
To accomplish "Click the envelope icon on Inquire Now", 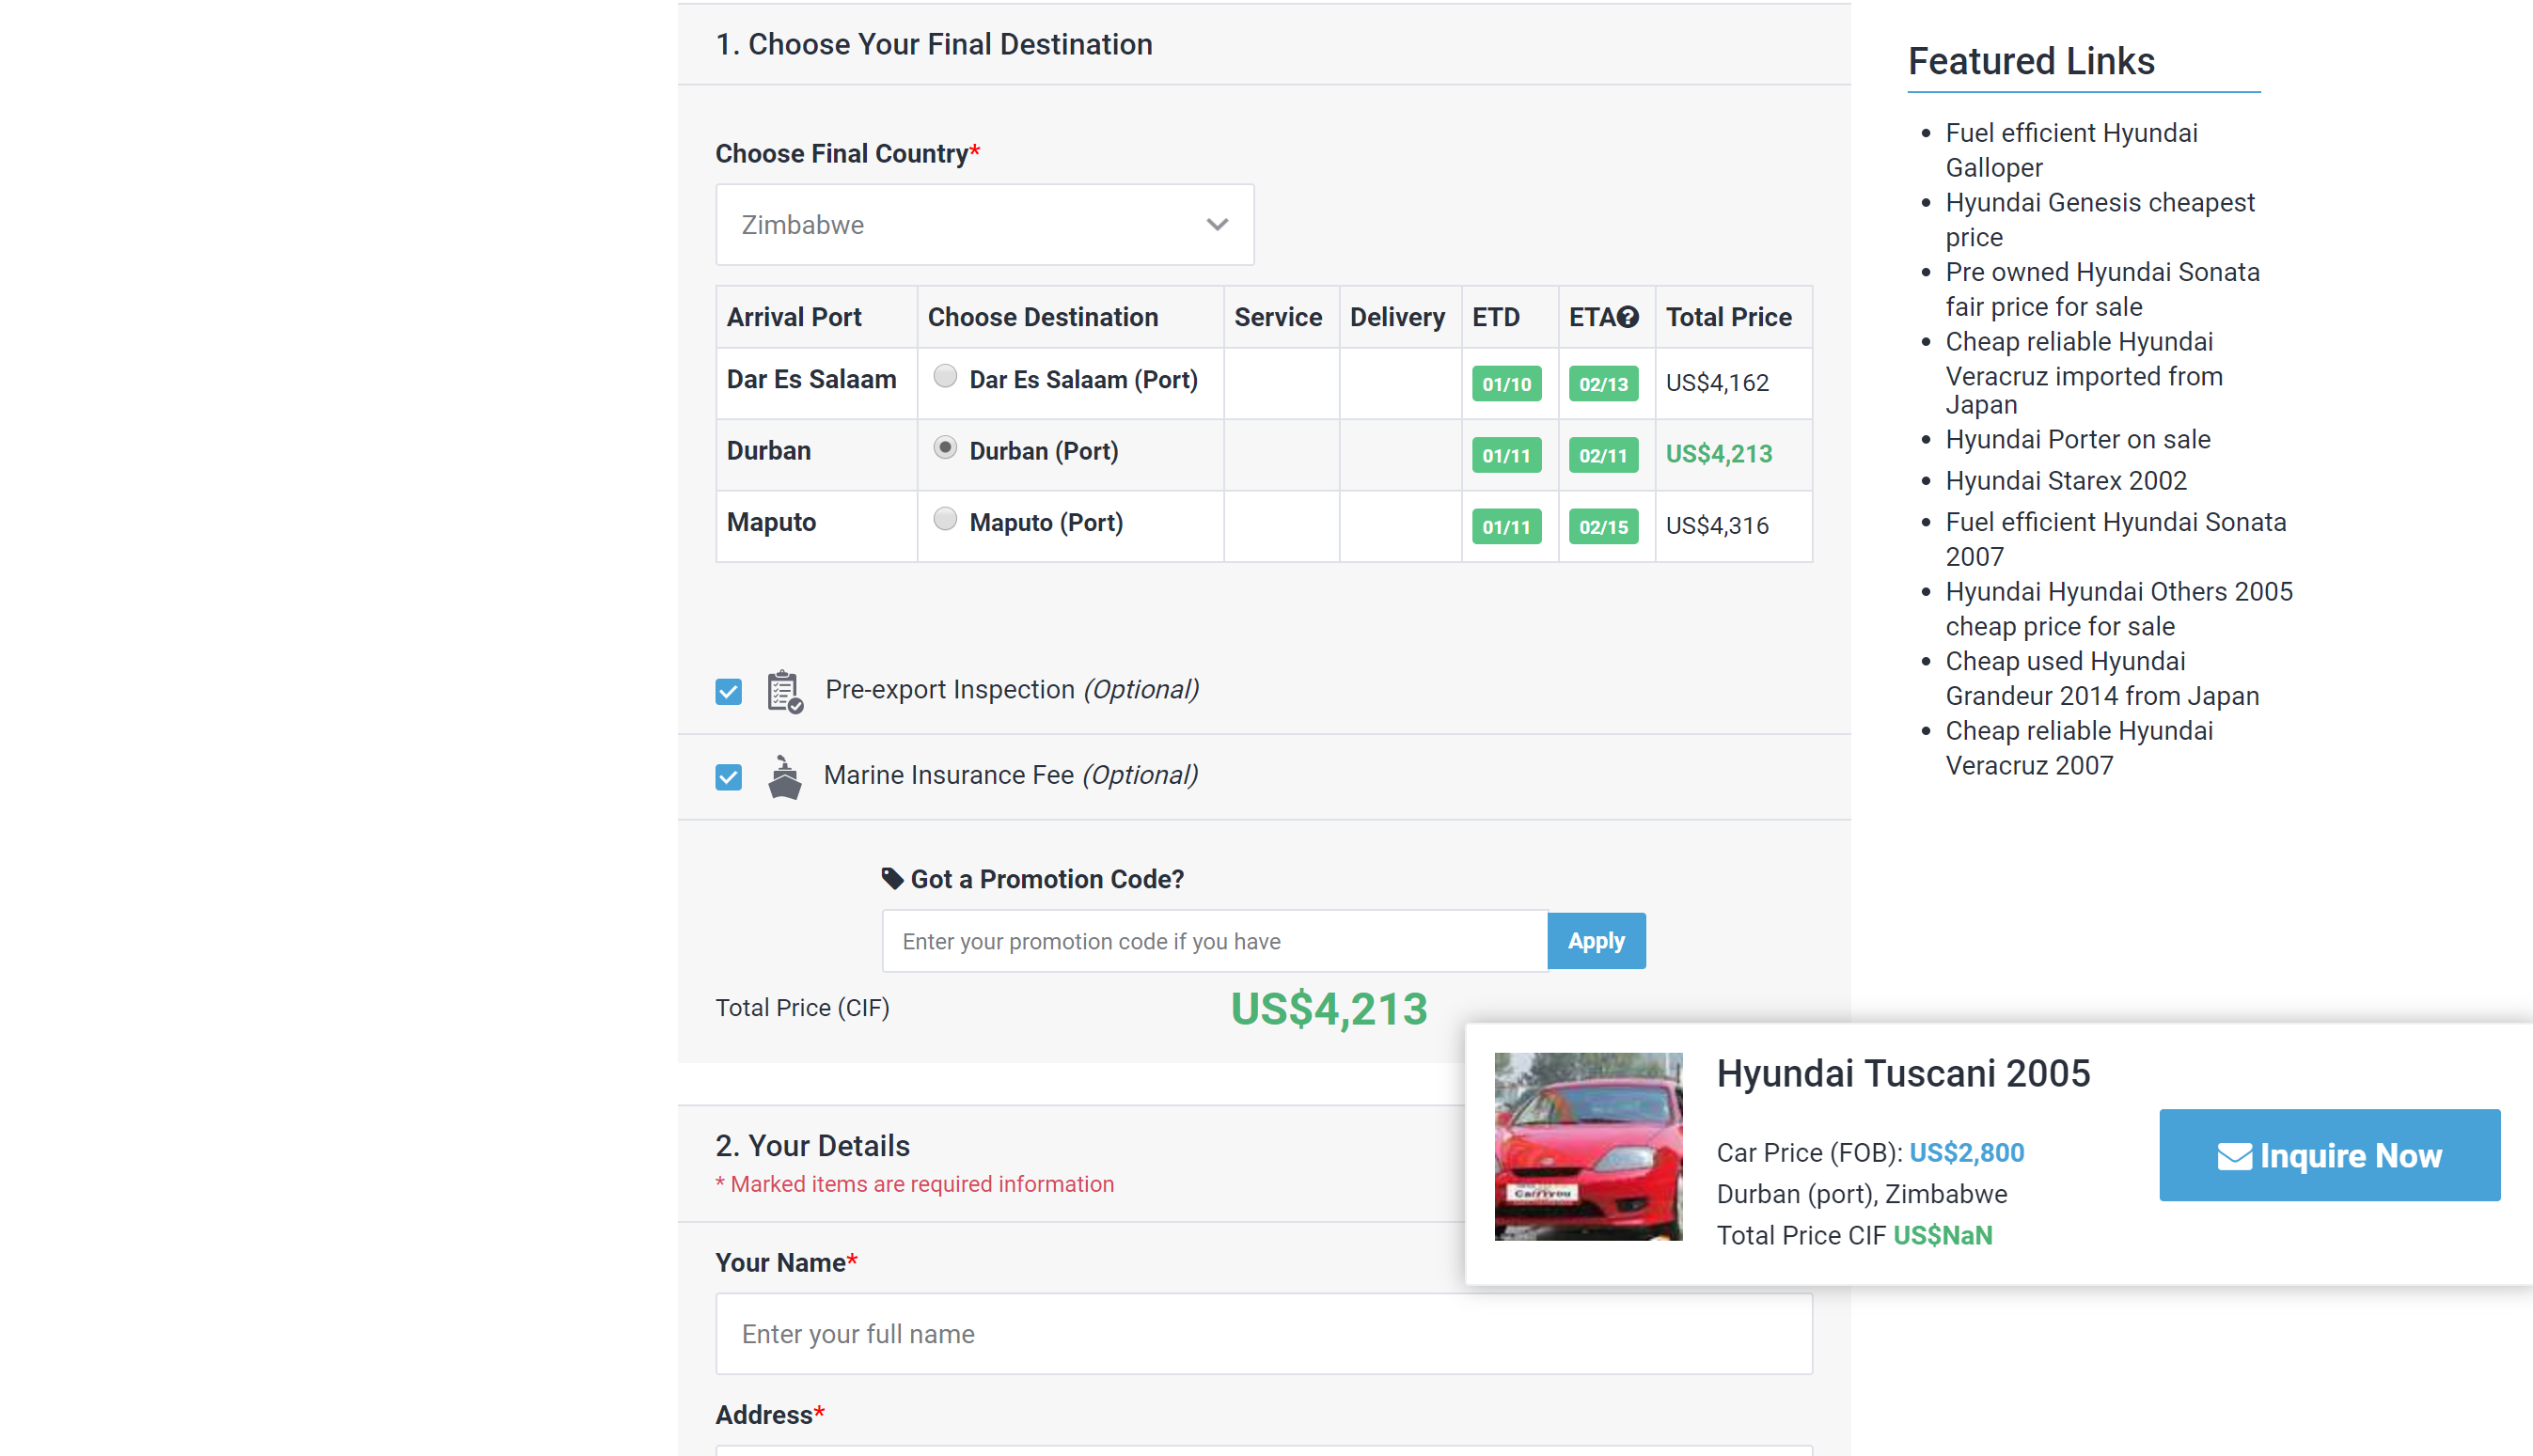I will coord(2234,1156).
